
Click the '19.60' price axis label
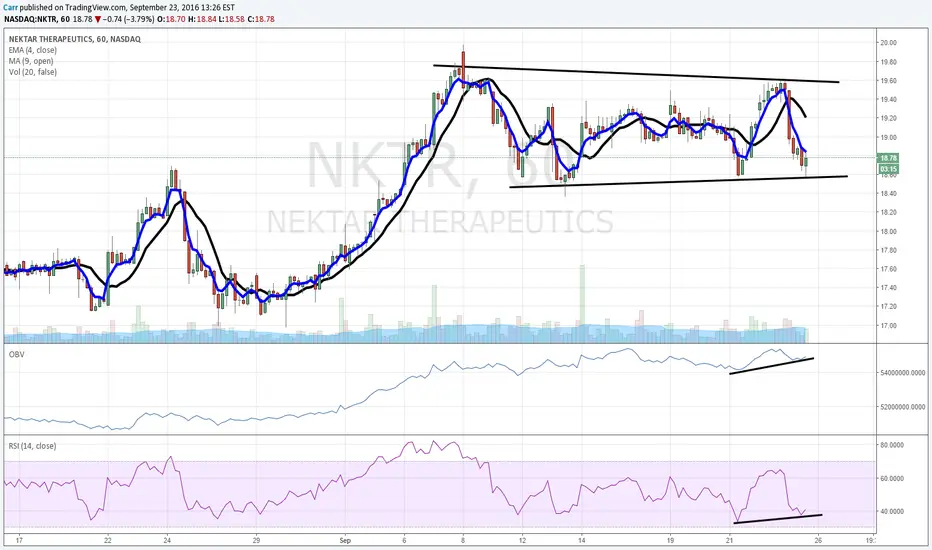889,81
